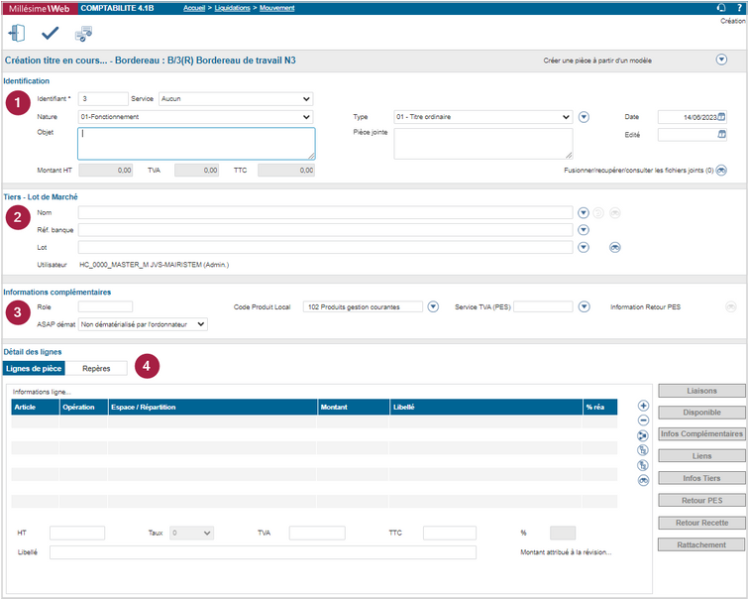The image size is (748, 601).
Task: Click the Liquidations breadcrumb link
Action: [x=231, y=7]
